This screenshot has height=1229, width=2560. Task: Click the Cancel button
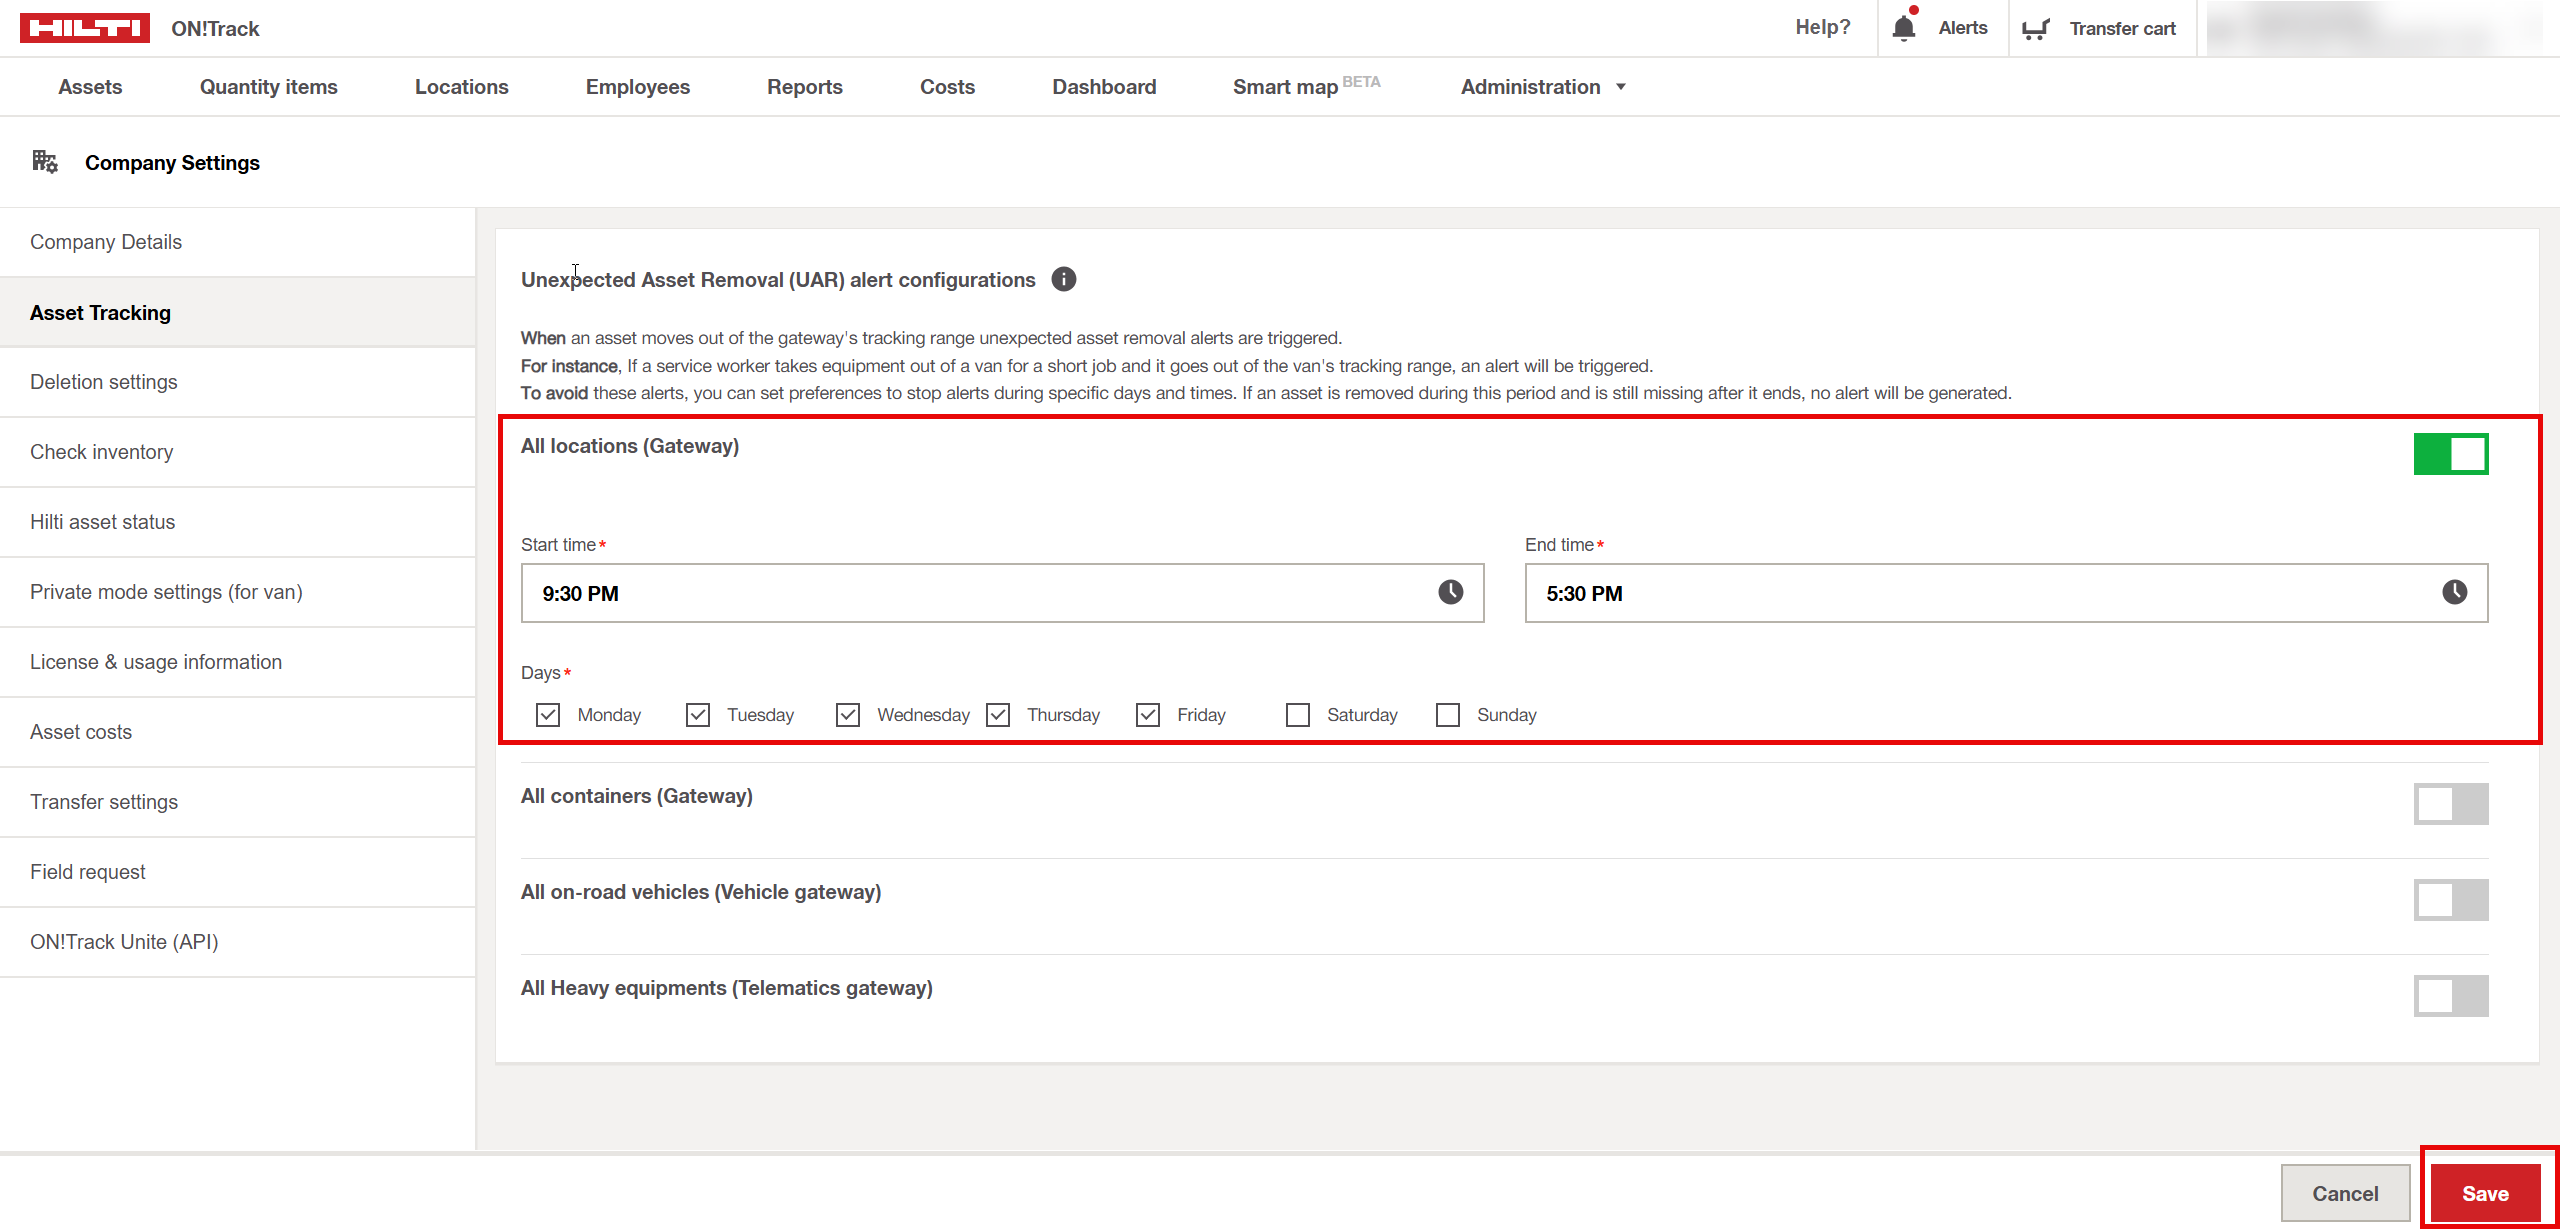point(2344,1193)
